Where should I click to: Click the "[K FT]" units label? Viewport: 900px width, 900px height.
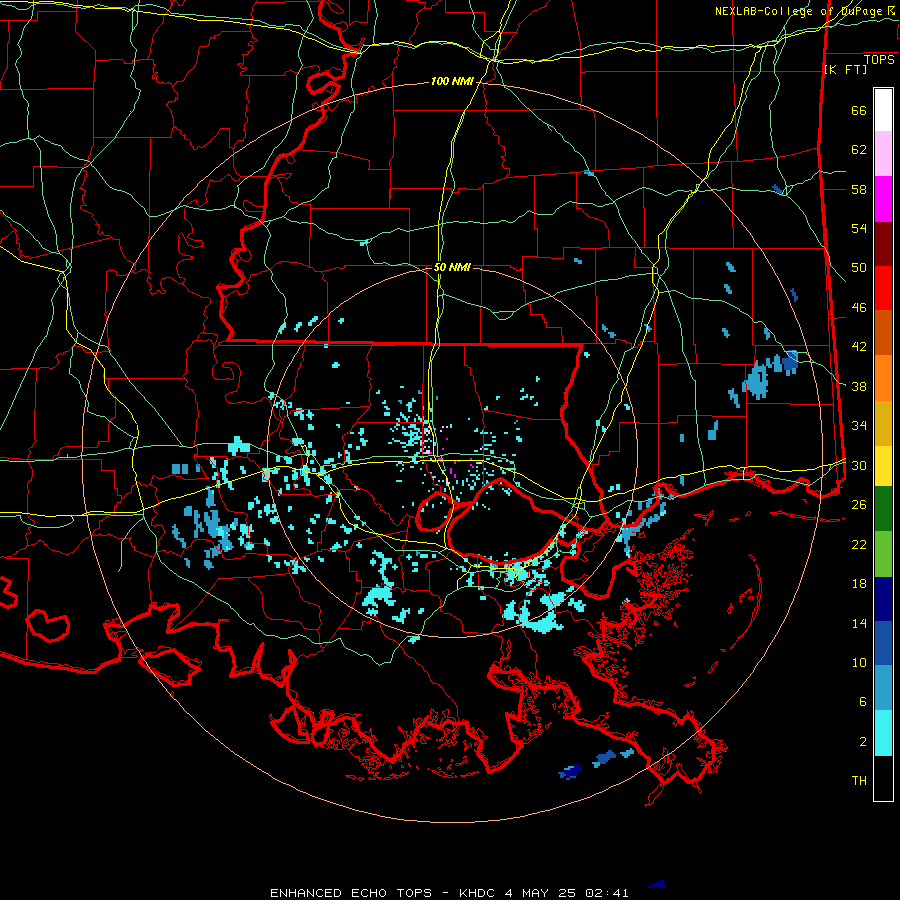(x=845, y=69)
